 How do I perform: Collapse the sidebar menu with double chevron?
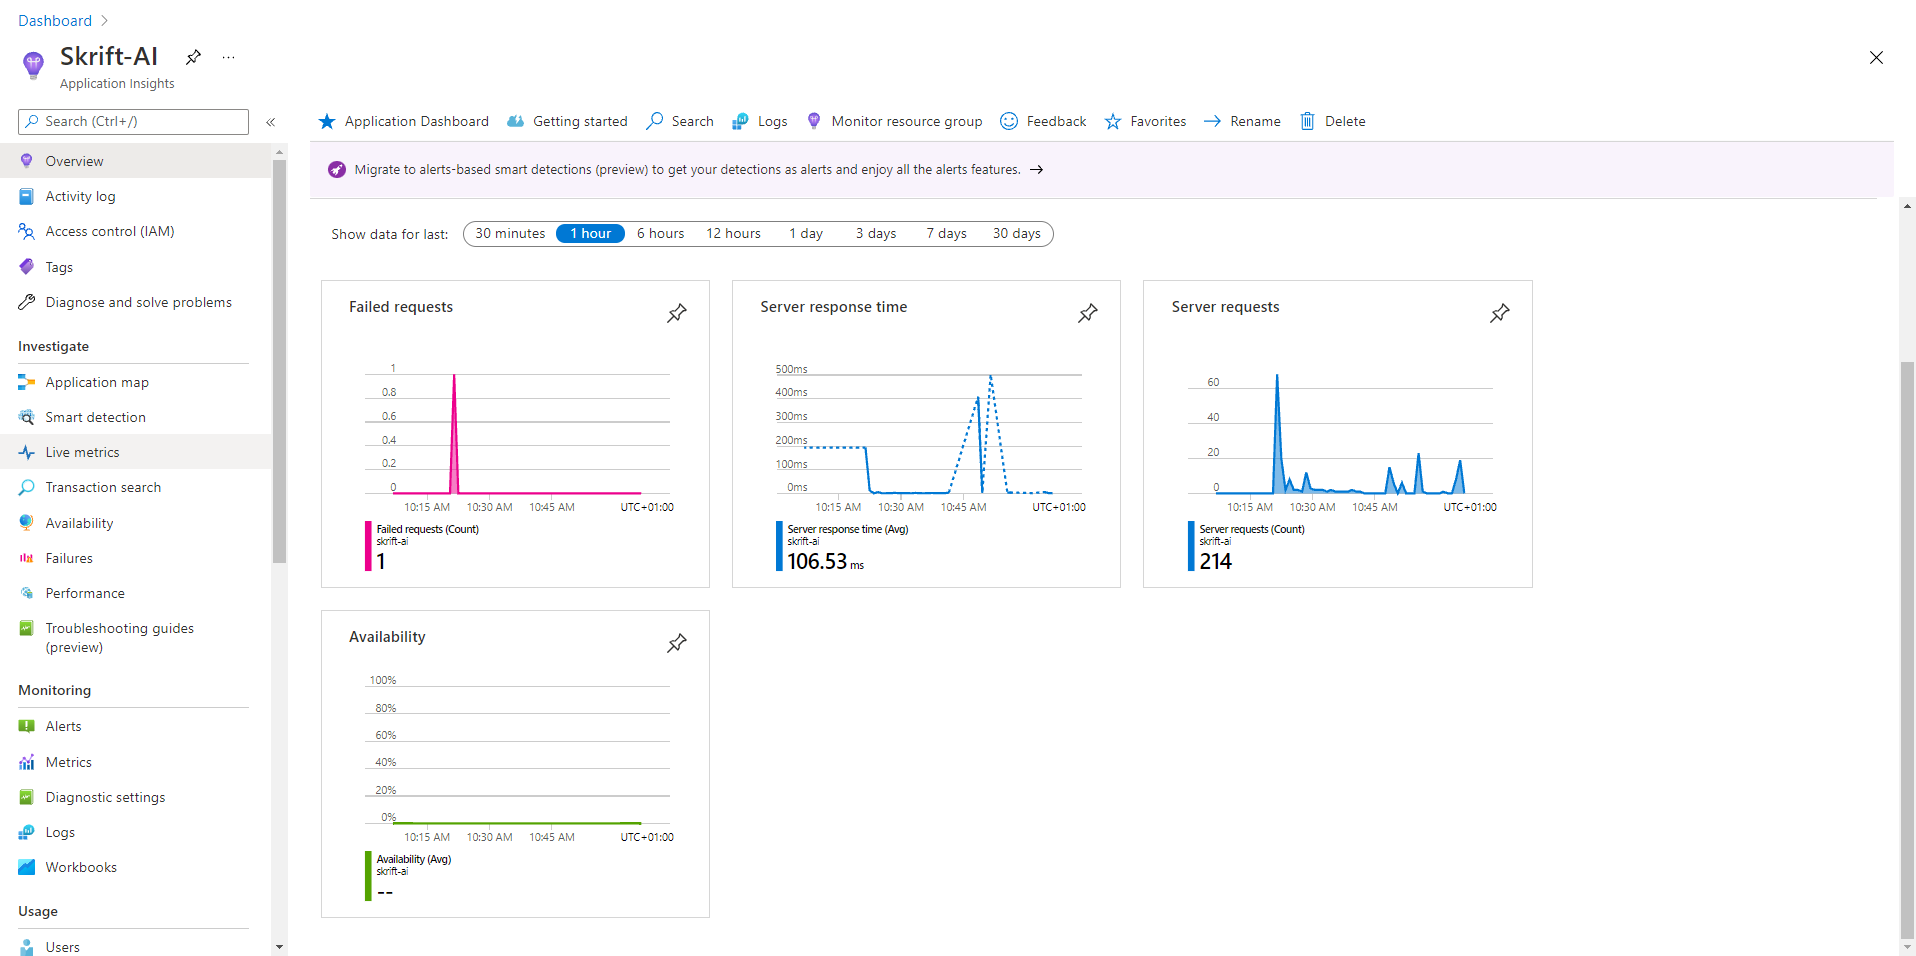[271, 122]
